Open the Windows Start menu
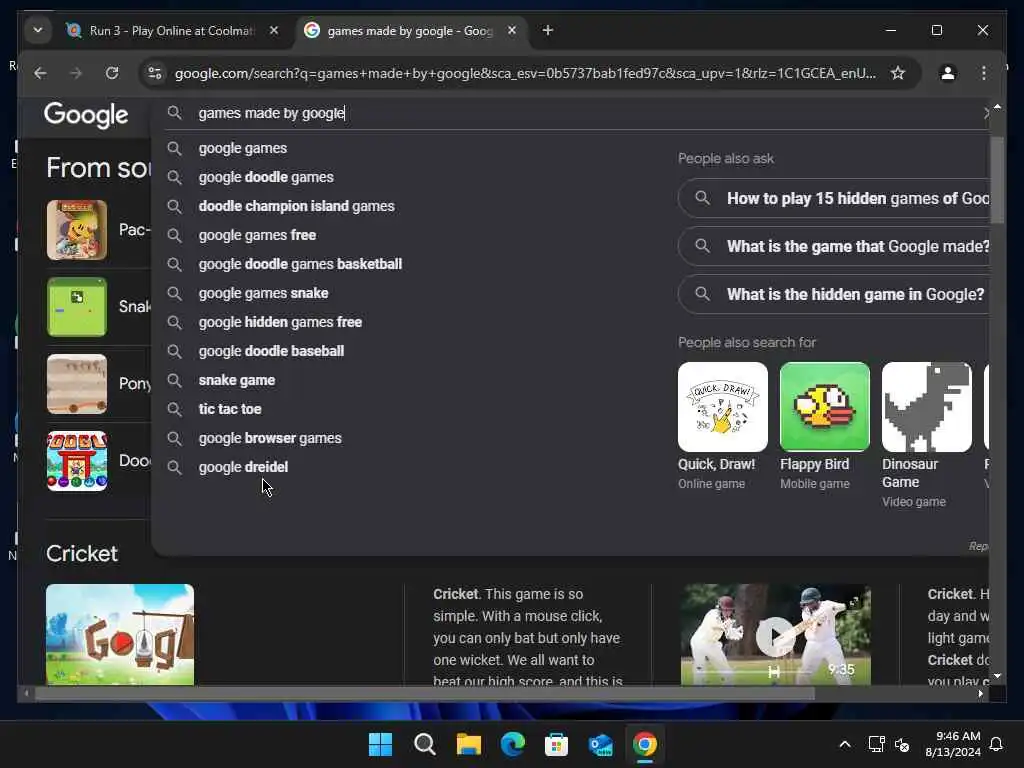The height and width of the screenshot is (768, 1024). (x=380, y=744)
